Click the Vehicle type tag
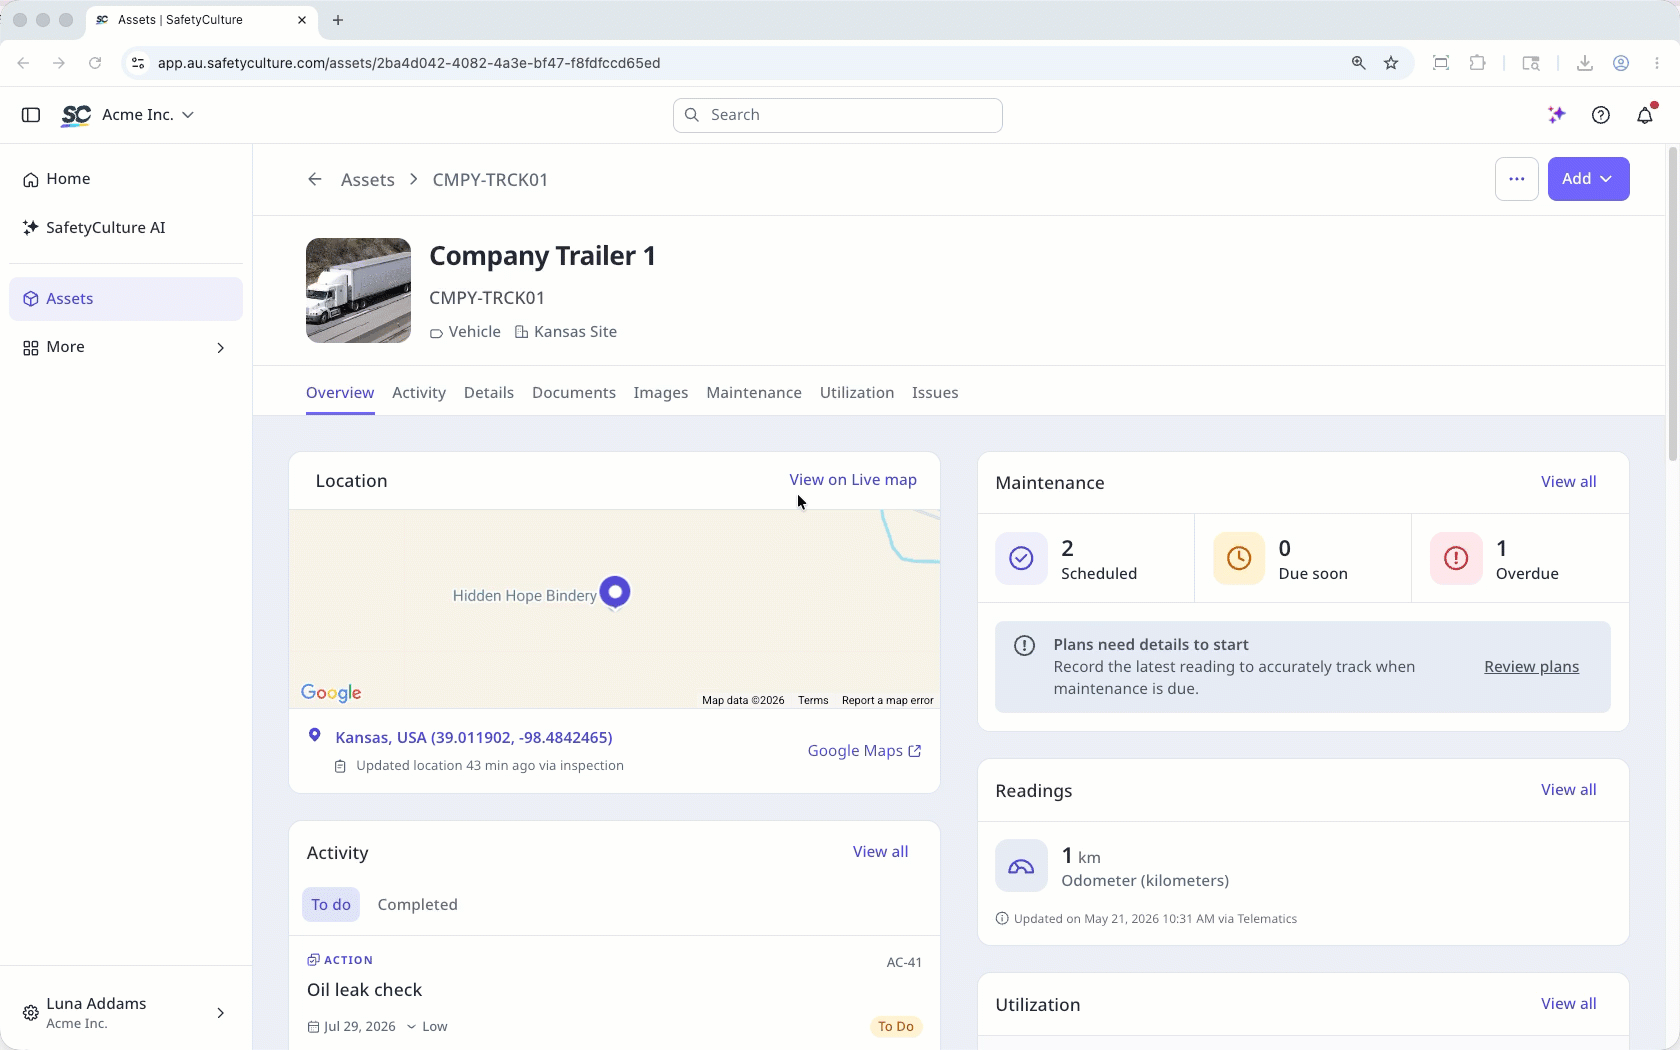Viewport: 1680px width, 1050px height. (x=465, y=332)
